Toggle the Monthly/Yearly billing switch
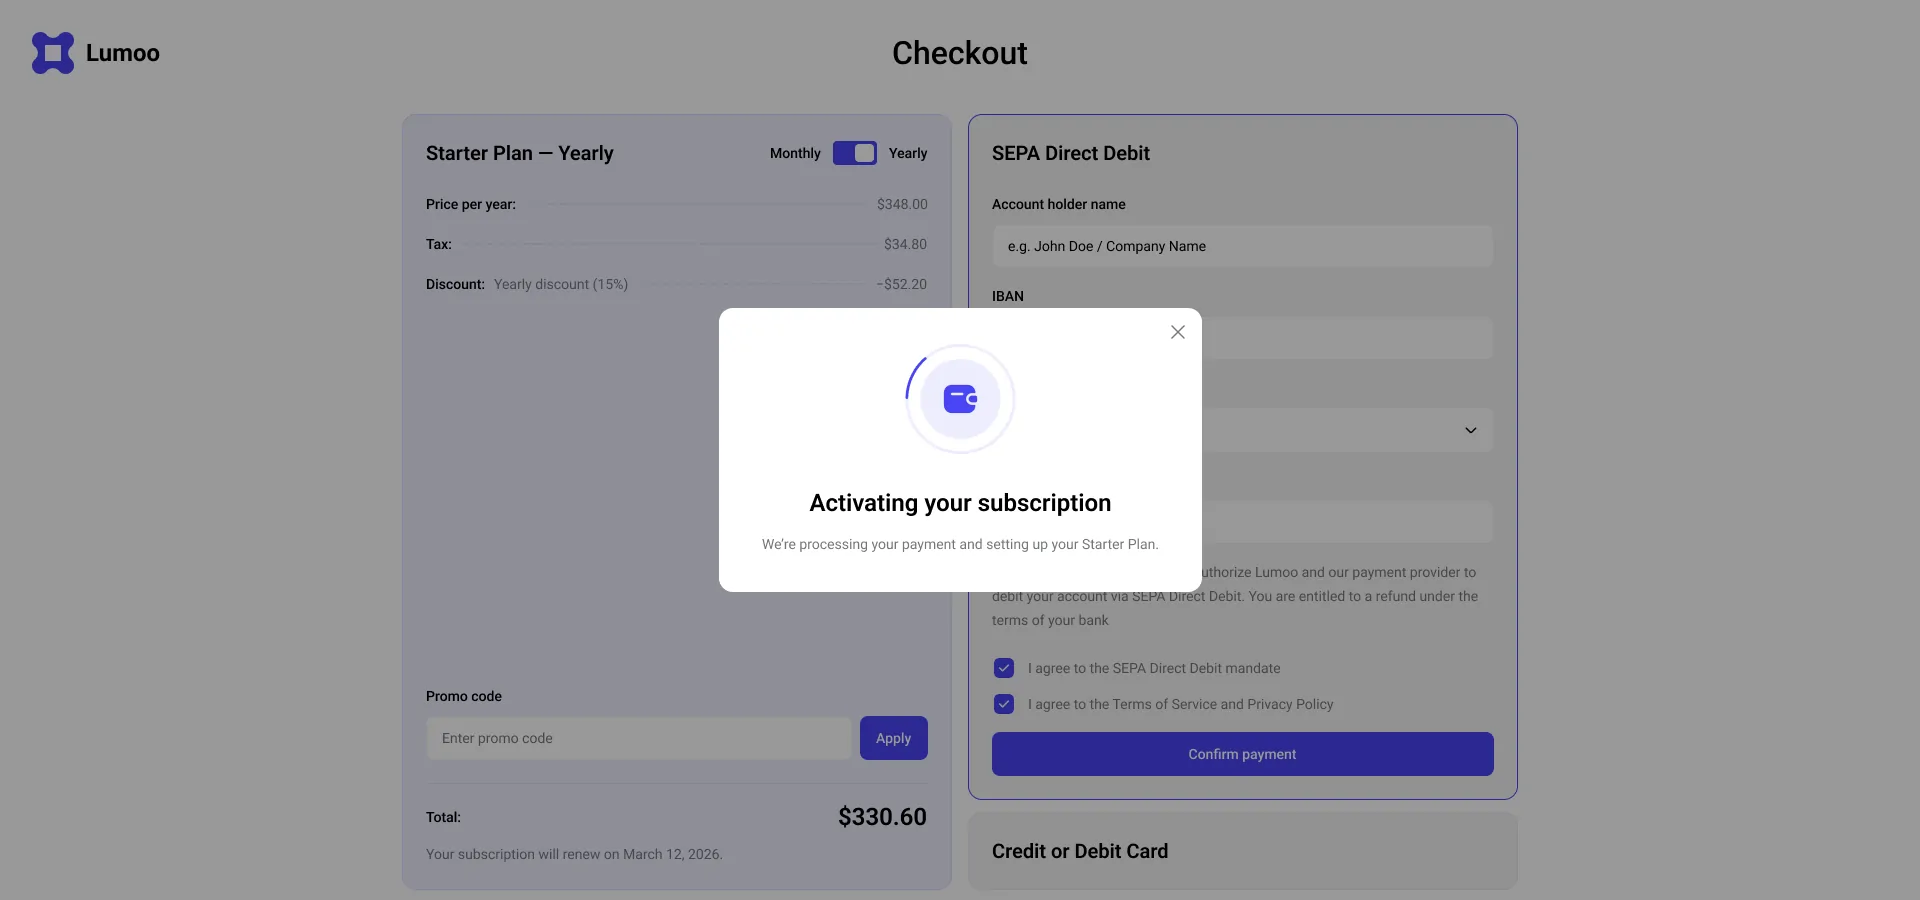The height and width of the screenshot is (900, 1920). [x=855, y=153]
